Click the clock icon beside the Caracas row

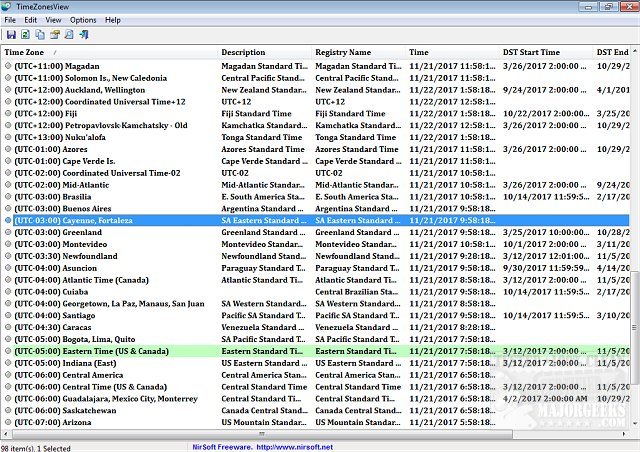click(8, 327)
